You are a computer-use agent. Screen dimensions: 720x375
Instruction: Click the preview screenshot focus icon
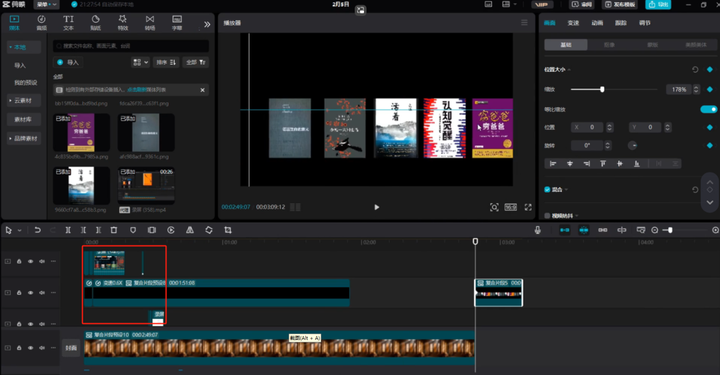[x=494, y=207]
